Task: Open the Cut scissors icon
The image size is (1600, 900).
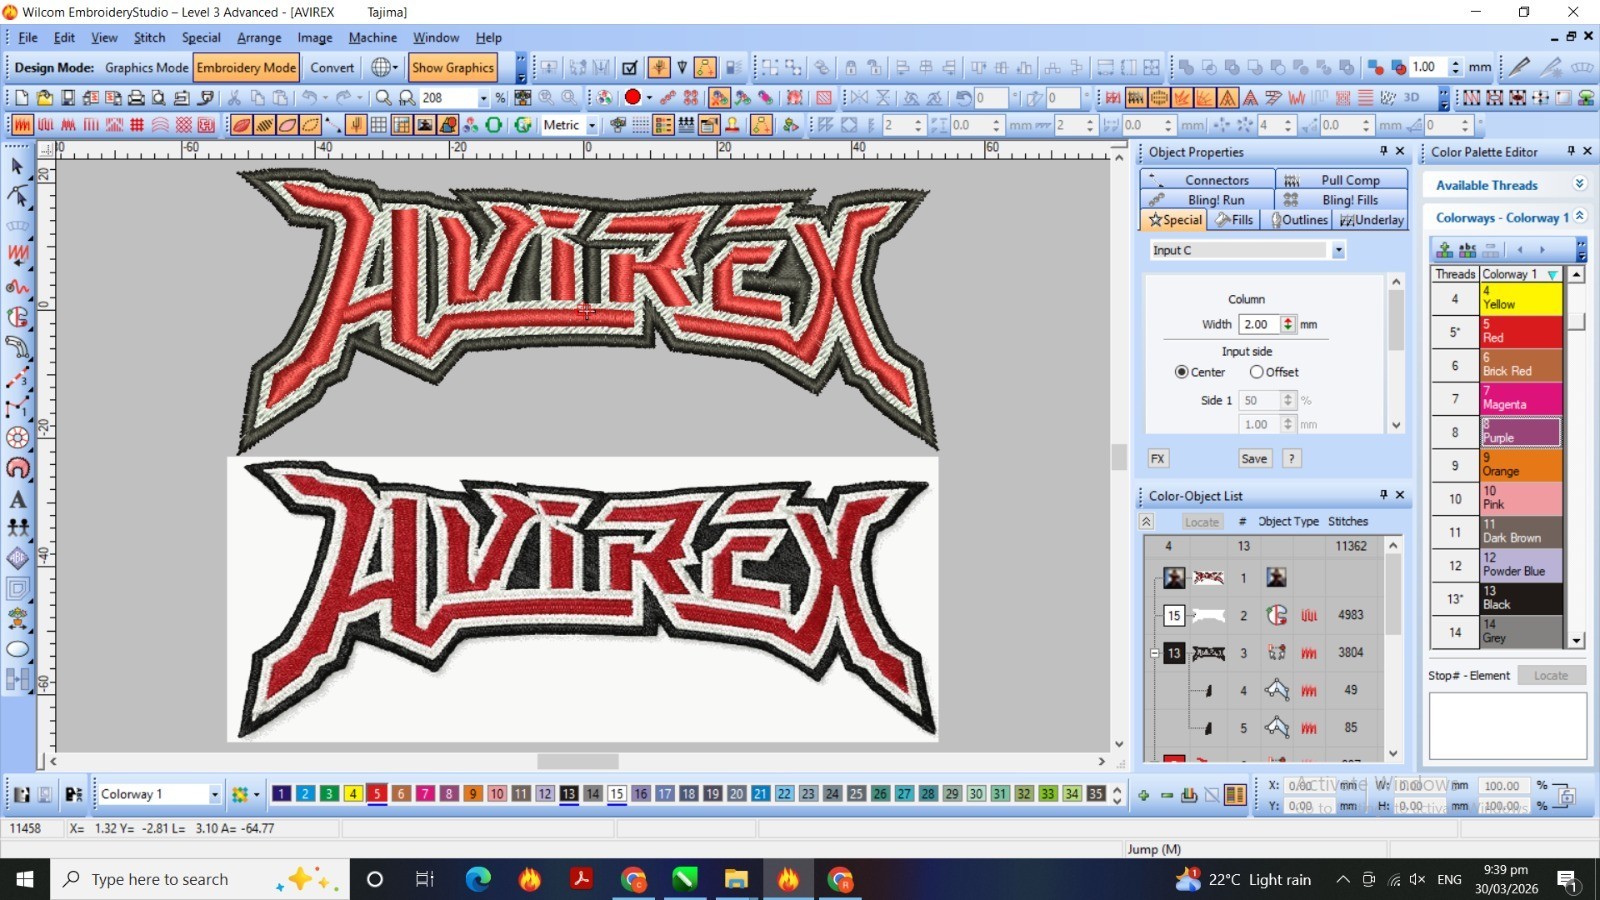Action: pos(234,97)
